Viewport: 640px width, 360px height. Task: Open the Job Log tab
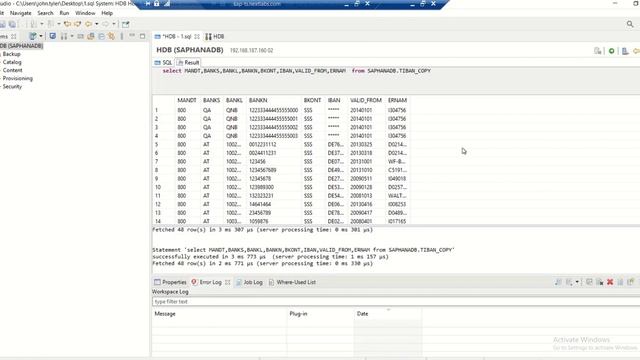(x=249, y=282)
